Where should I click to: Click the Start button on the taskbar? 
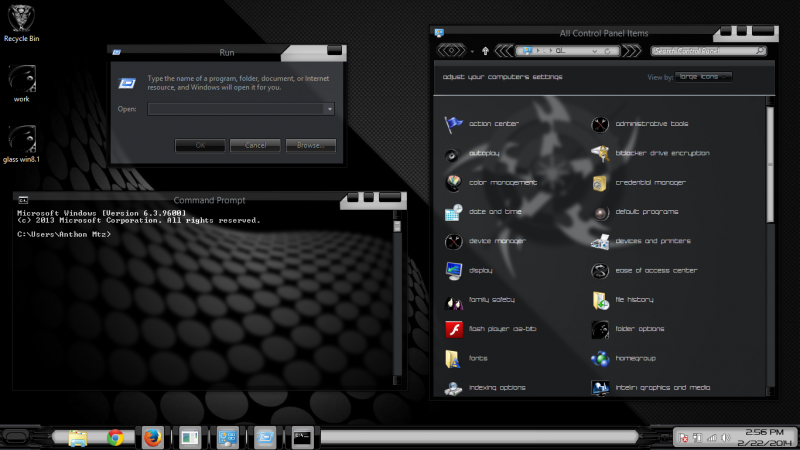click(17, 437)
